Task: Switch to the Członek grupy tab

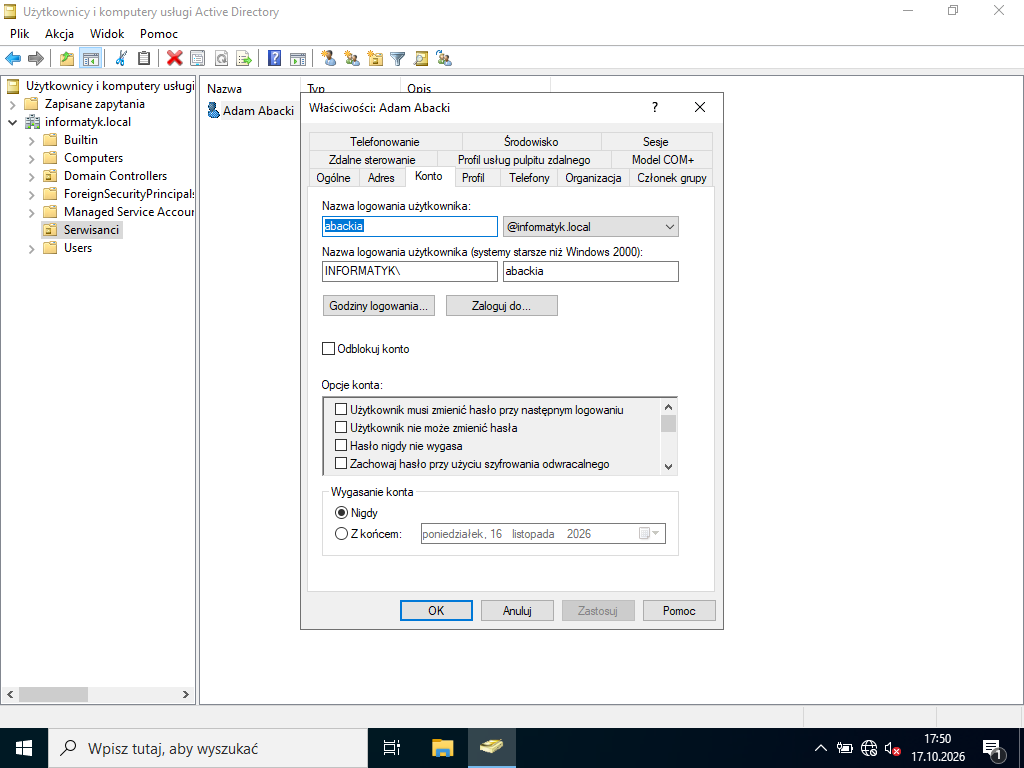Action: tap(671, 178)
